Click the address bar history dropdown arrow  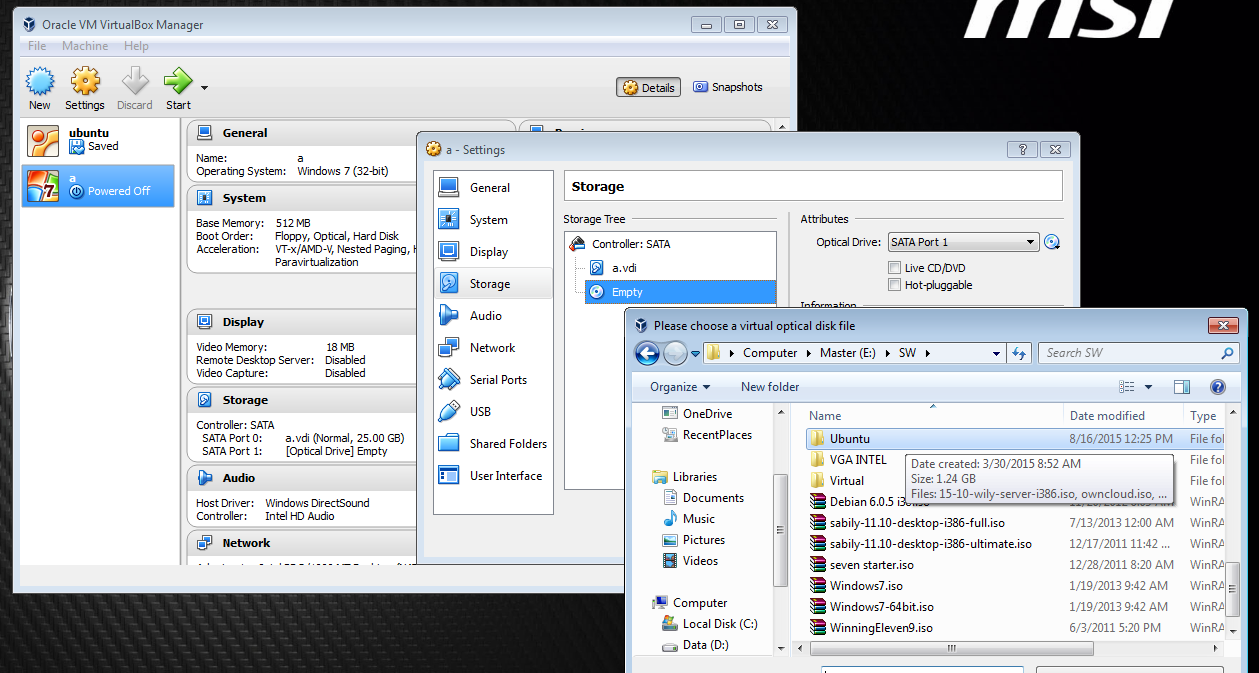tap(996, 353)
